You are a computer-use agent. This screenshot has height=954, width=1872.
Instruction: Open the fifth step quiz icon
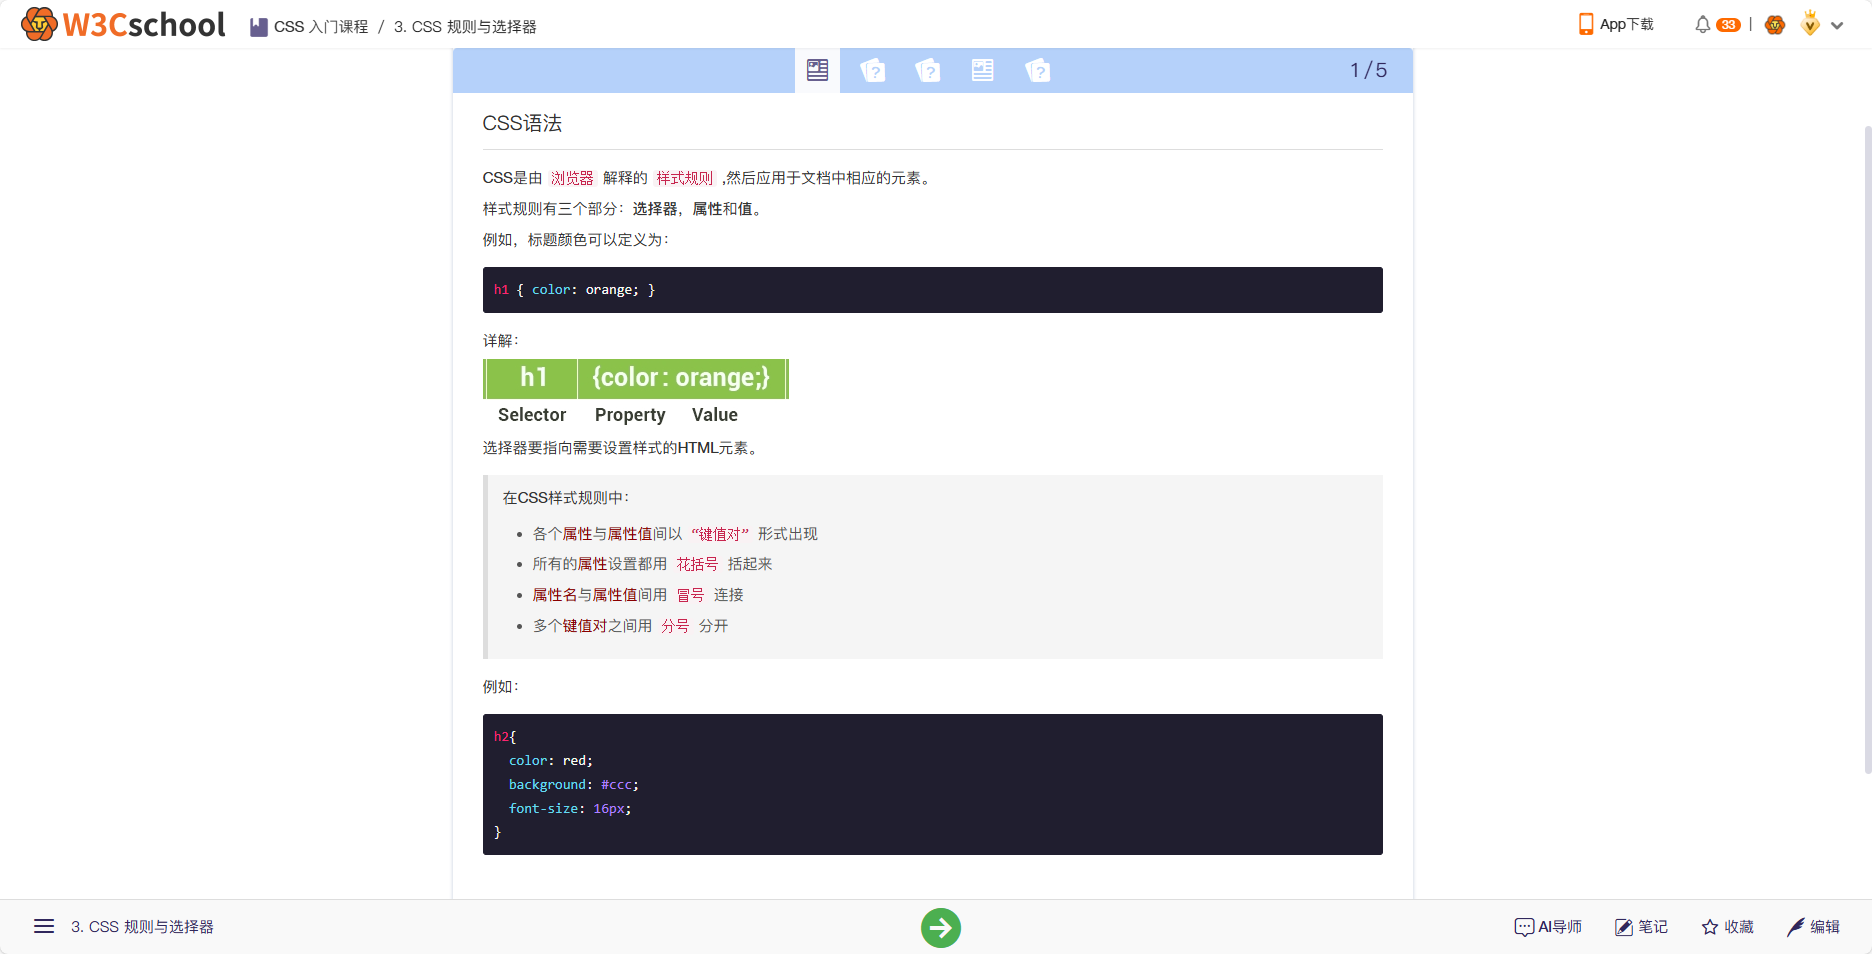[1038, 70]
